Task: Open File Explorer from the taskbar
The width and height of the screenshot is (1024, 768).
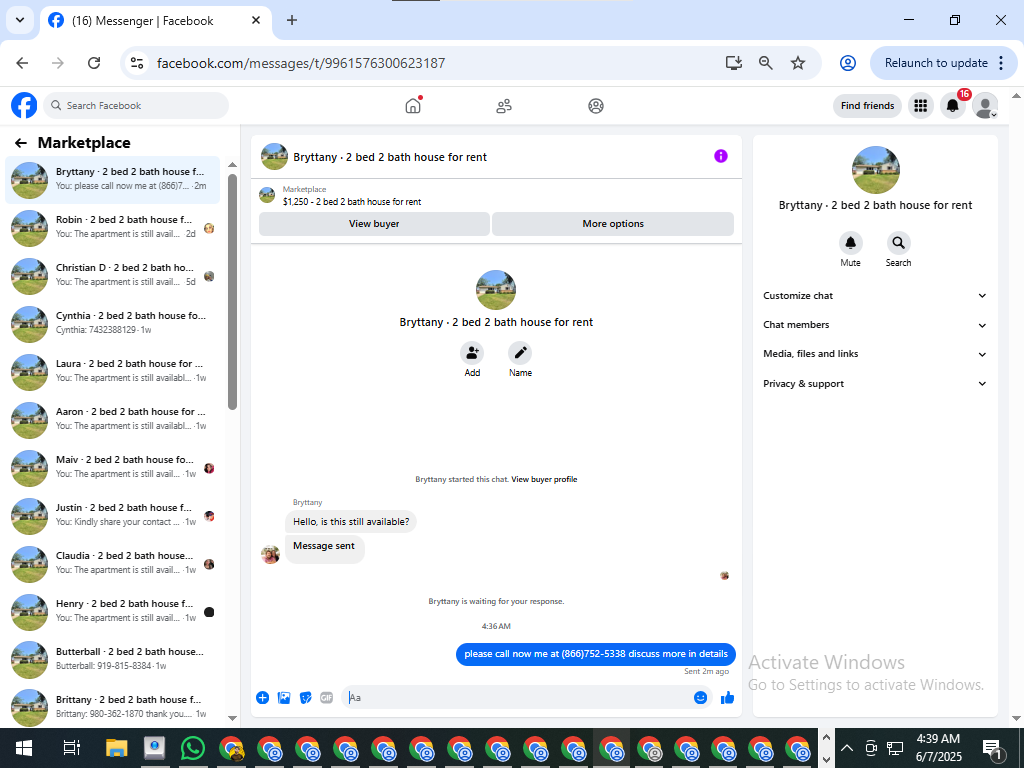Action: pyautogui.click(x=116, y=748)
